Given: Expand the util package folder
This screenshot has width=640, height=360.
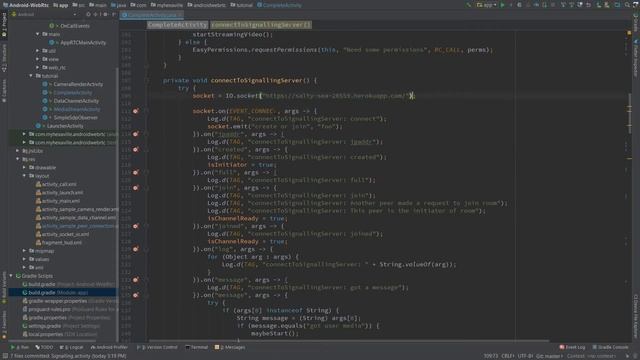Looking at the screenshot, I should [x=38, y=51].
